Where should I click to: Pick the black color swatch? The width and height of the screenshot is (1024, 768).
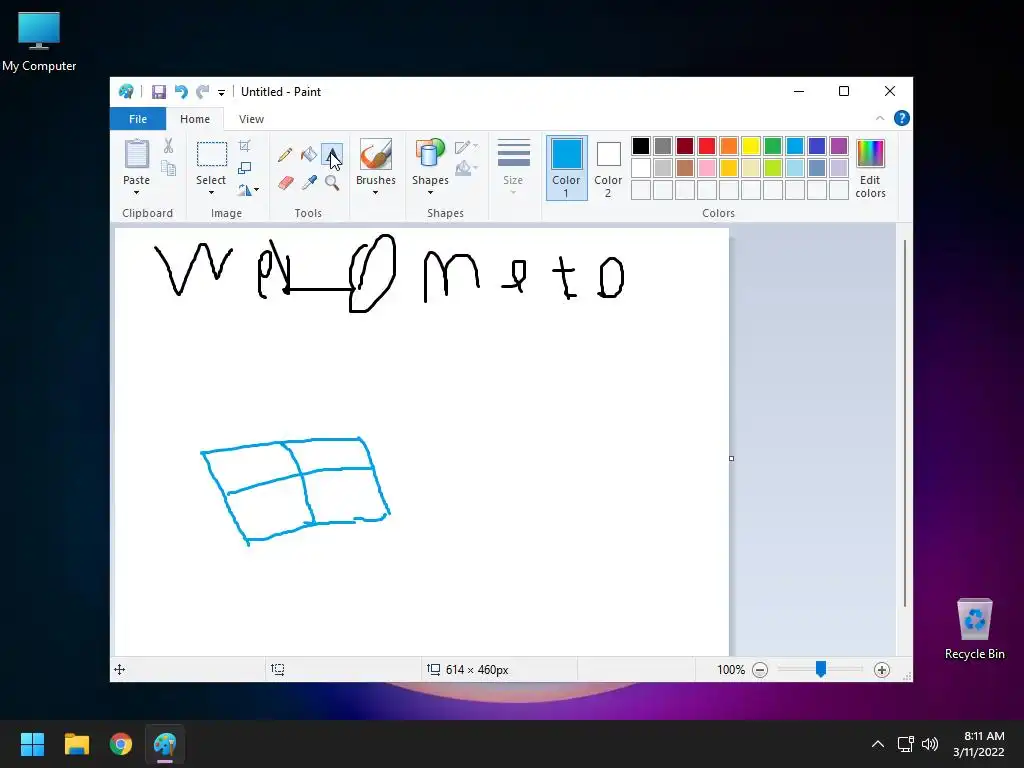coord(641,146)
